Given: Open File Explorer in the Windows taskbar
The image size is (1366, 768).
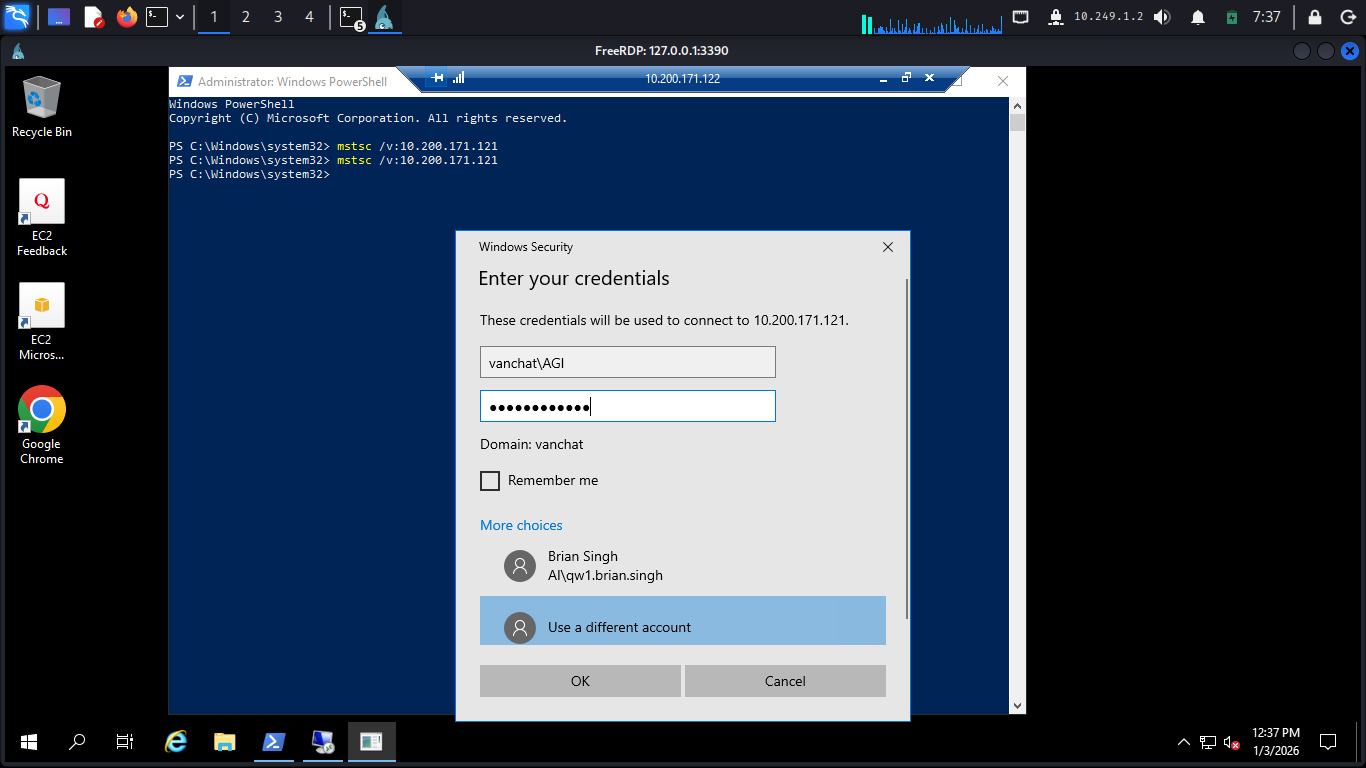Looking at the screenshot, I should (x=224, y=741).
